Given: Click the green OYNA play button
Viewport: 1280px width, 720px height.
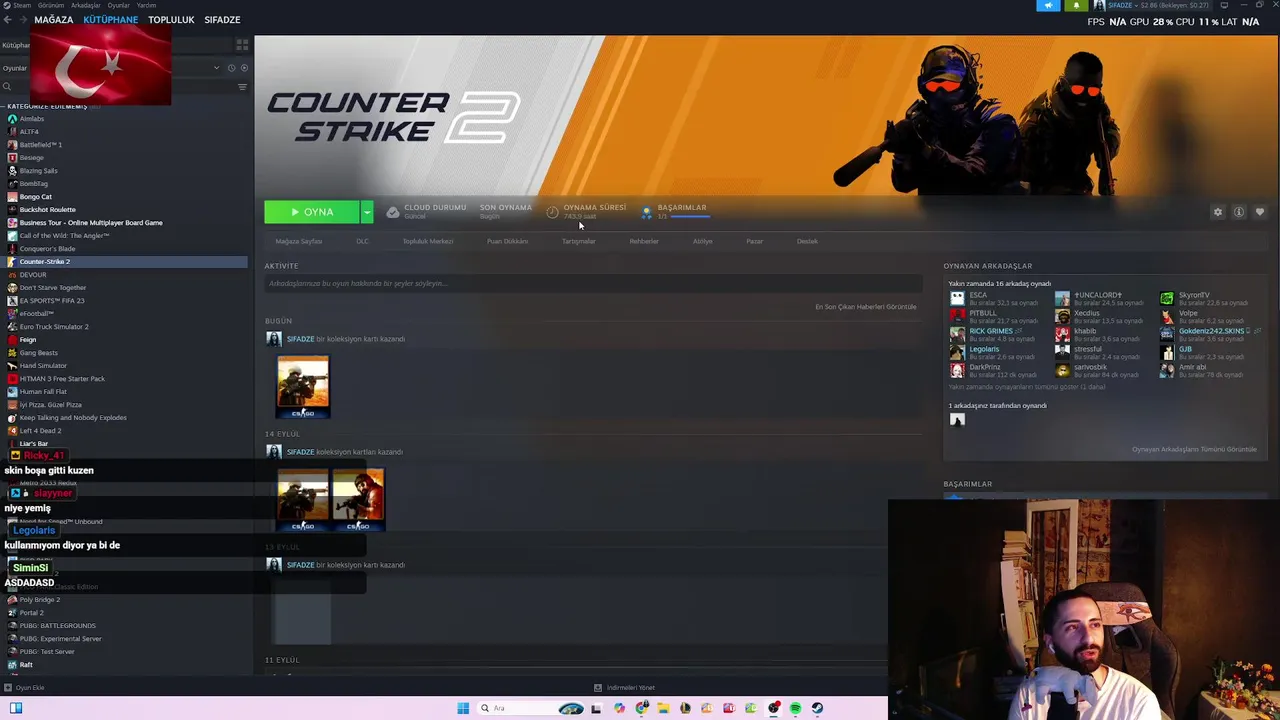Looking at the screenshot, I should pyautogui.click(x=312, y=212).
